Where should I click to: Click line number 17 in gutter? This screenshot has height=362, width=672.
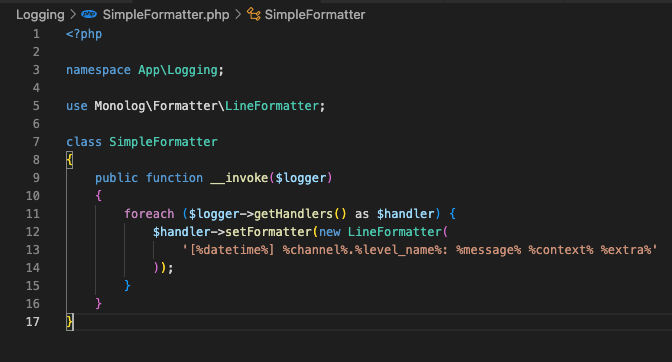[x=33, y=321]
